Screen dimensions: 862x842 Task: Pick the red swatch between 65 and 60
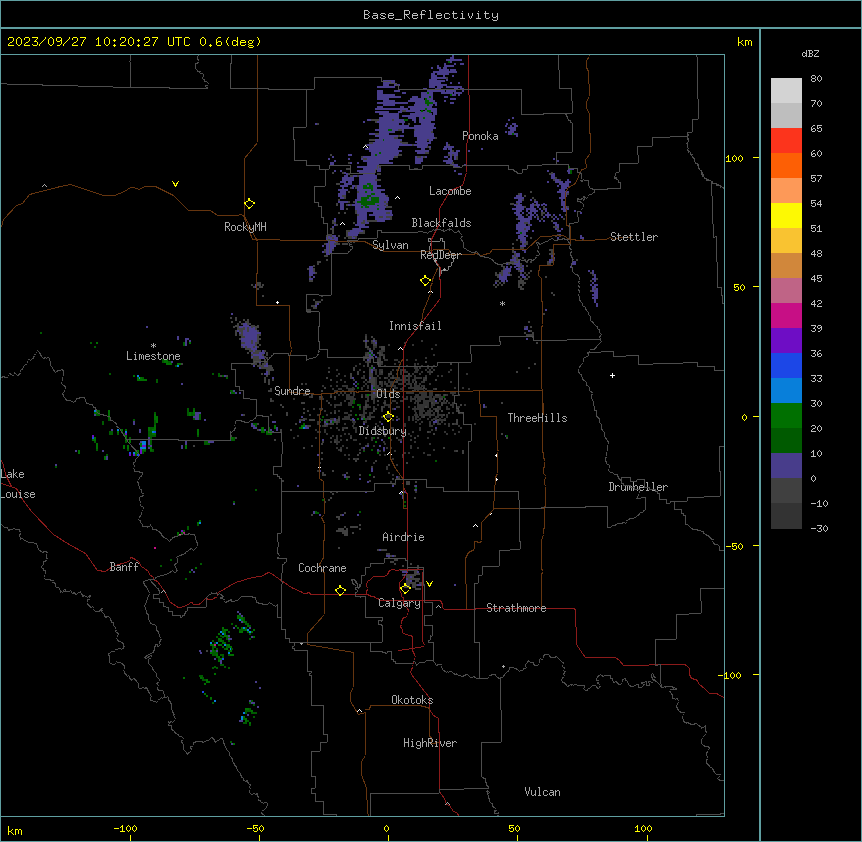[786, 141]
